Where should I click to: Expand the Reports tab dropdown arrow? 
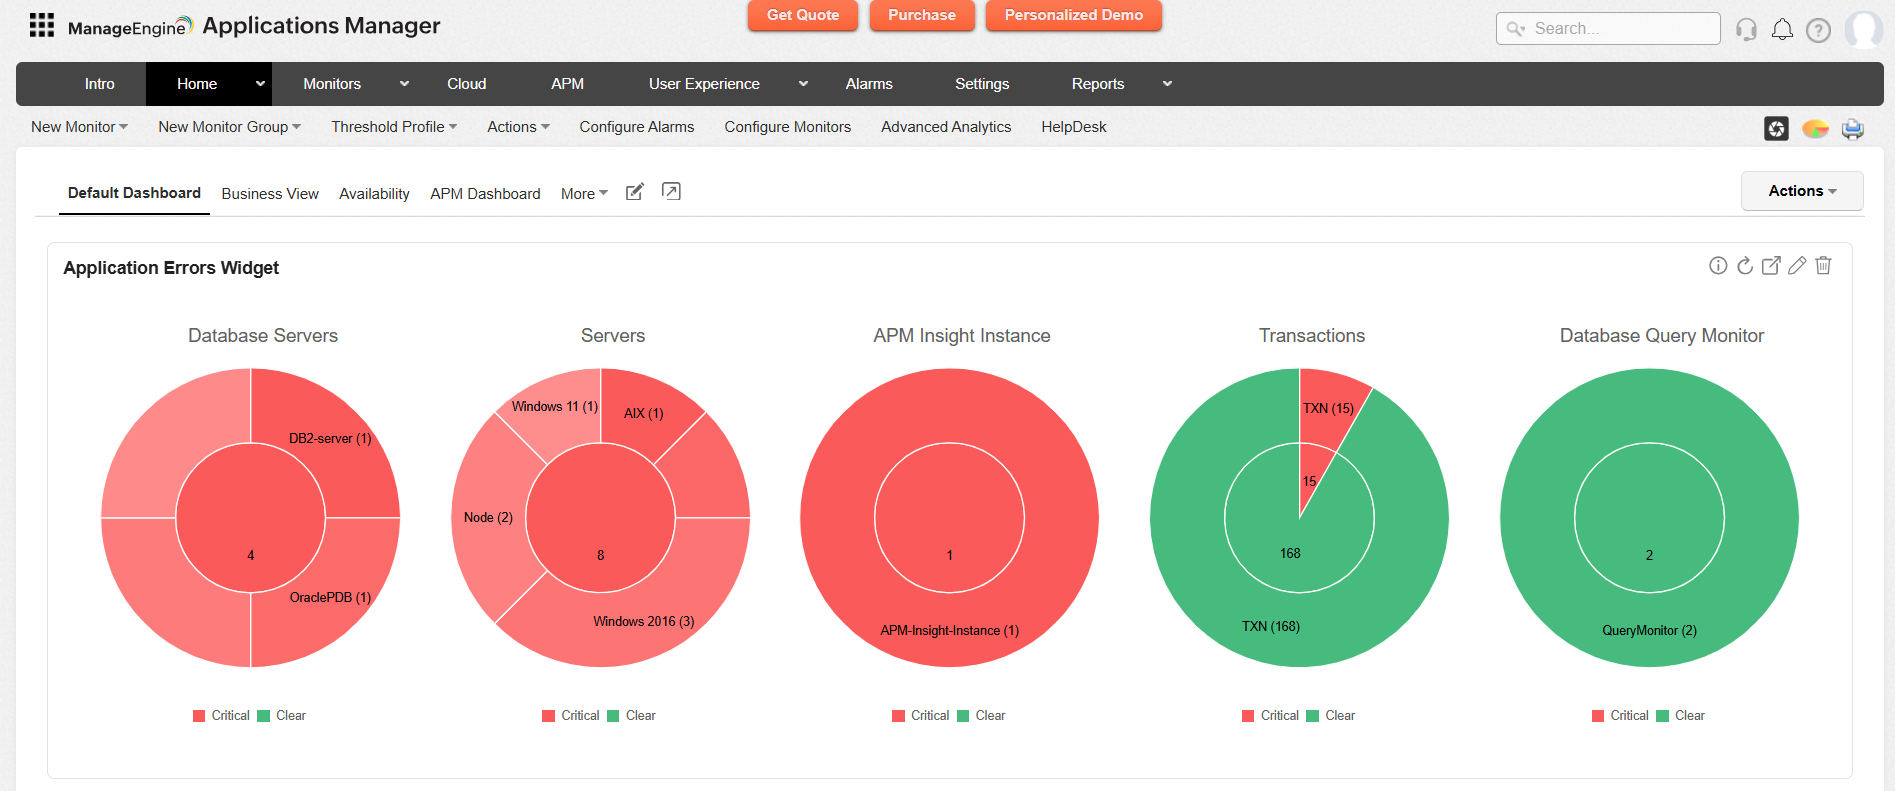[1167, 84]
